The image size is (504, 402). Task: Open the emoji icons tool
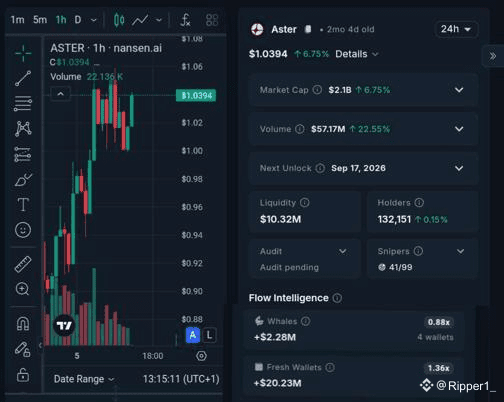coord(23,230)
